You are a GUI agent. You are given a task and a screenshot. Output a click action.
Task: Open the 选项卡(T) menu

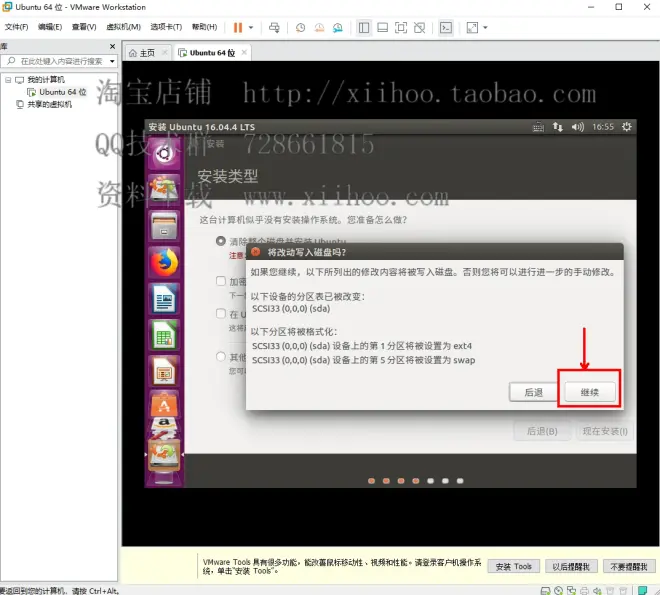tap(166, 27)
